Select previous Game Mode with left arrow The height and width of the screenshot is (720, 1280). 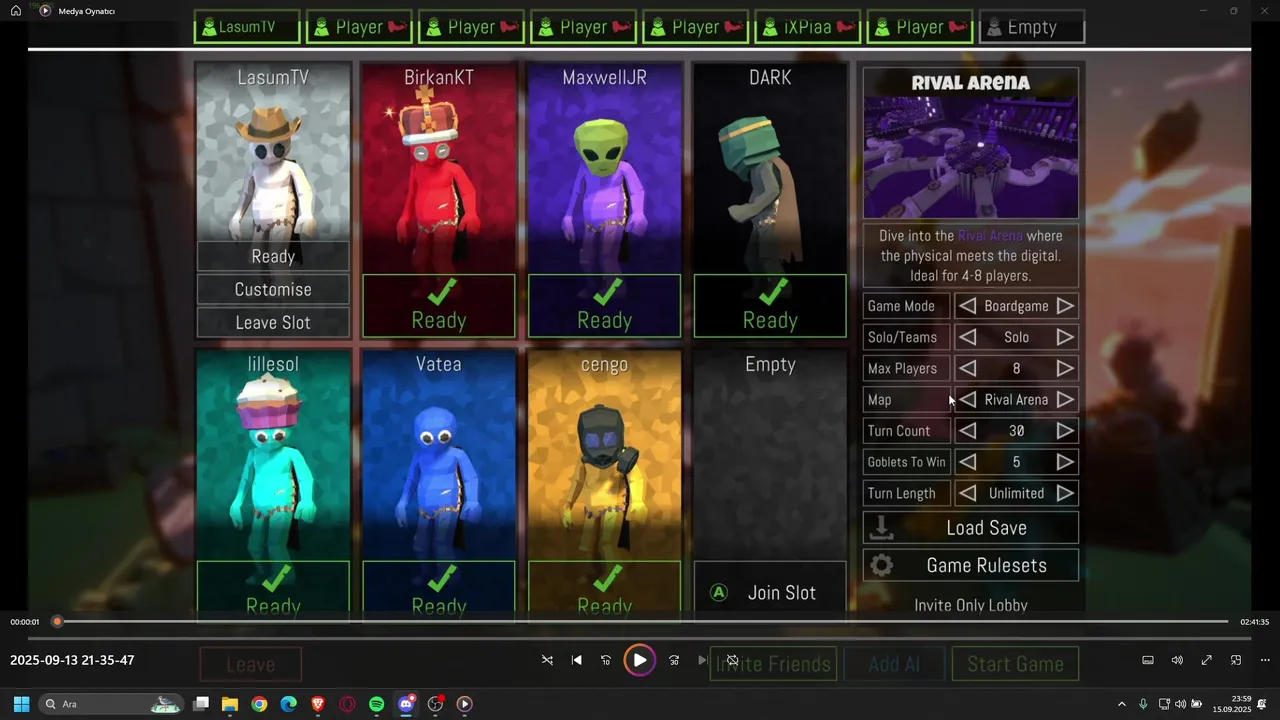(967, 306)
